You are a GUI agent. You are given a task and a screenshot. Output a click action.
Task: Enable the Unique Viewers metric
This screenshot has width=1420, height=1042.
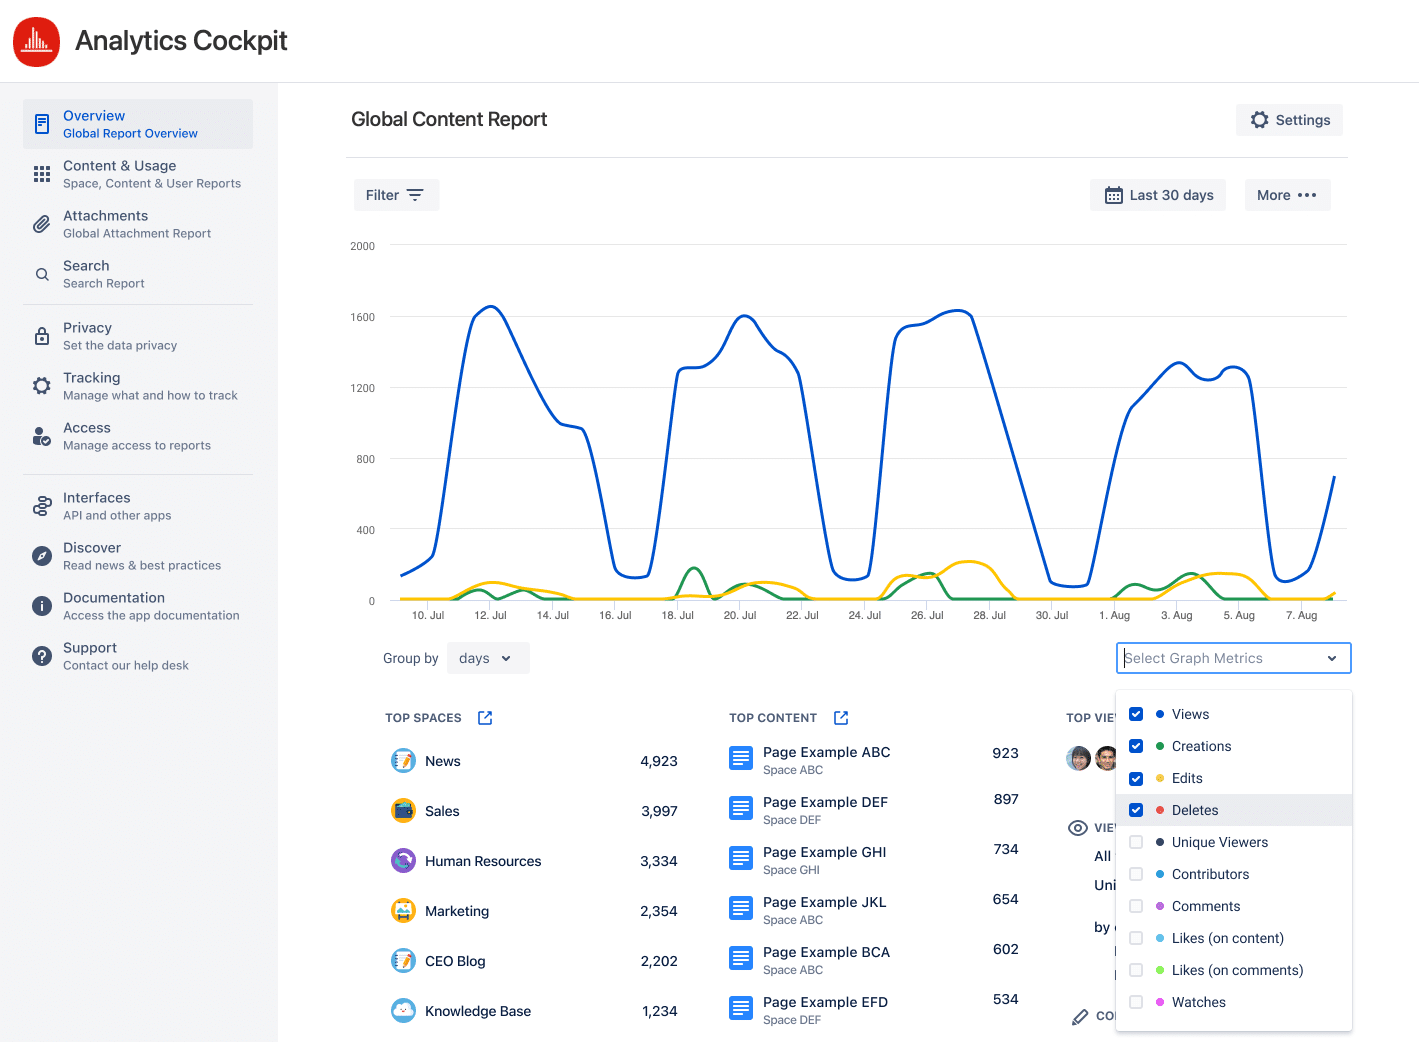(1136, 842)
